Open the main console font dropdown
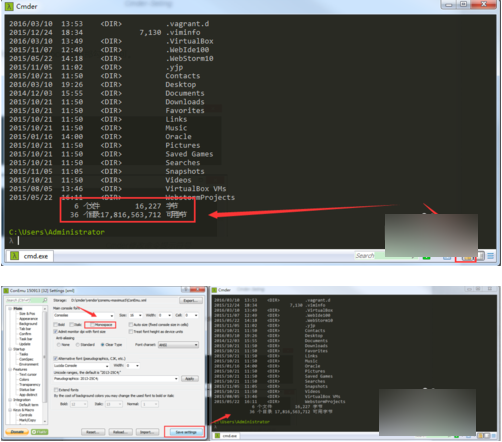The width and height of the screenshot is (502, 442). [84, 315]
